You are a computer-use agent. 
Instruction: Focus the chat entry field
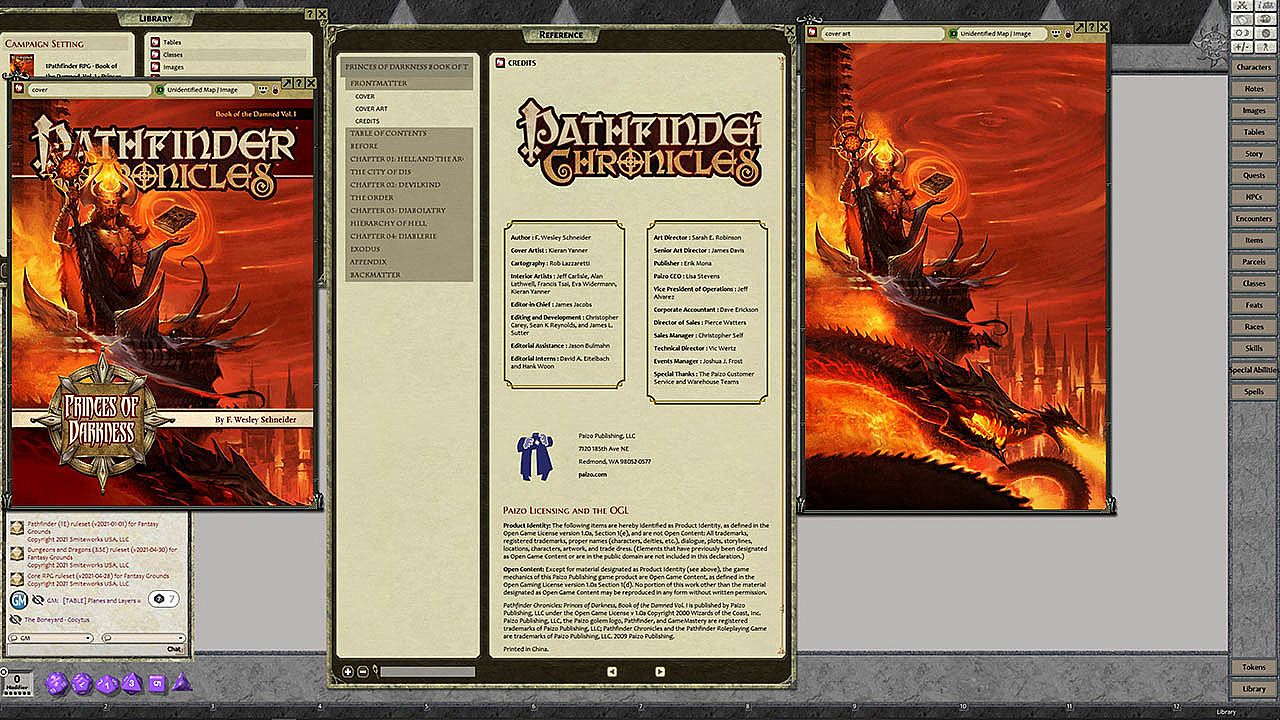(x=95, y=650)
